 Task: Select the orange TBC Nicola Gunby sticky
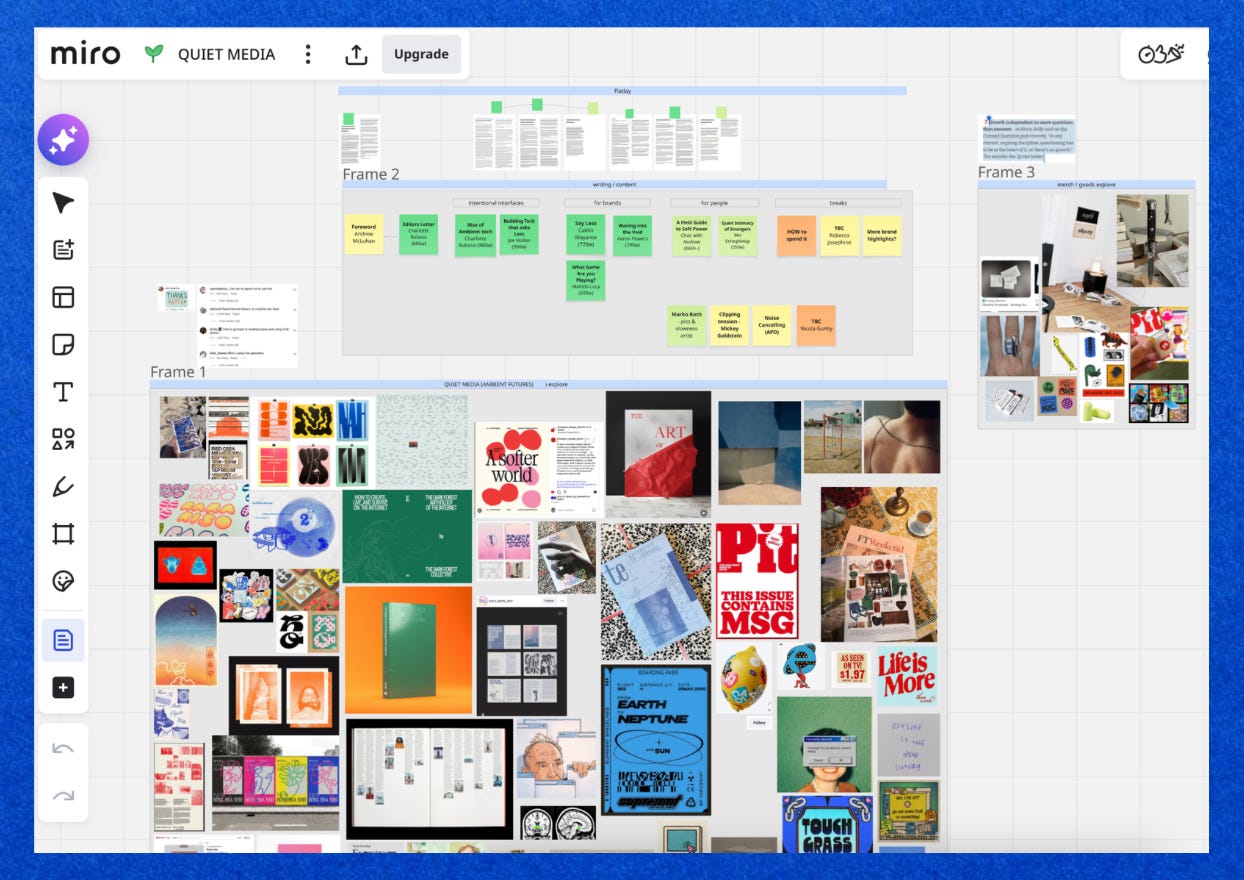(816, 325)
